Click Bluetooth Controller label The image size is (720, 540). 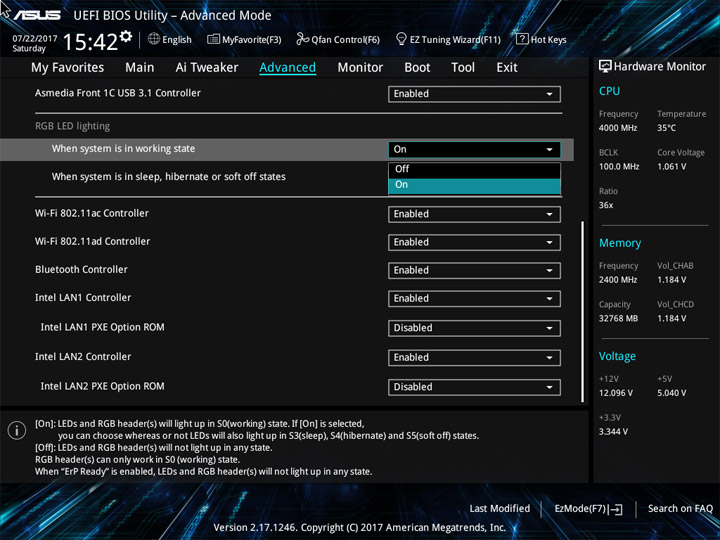tap(81, 270)
